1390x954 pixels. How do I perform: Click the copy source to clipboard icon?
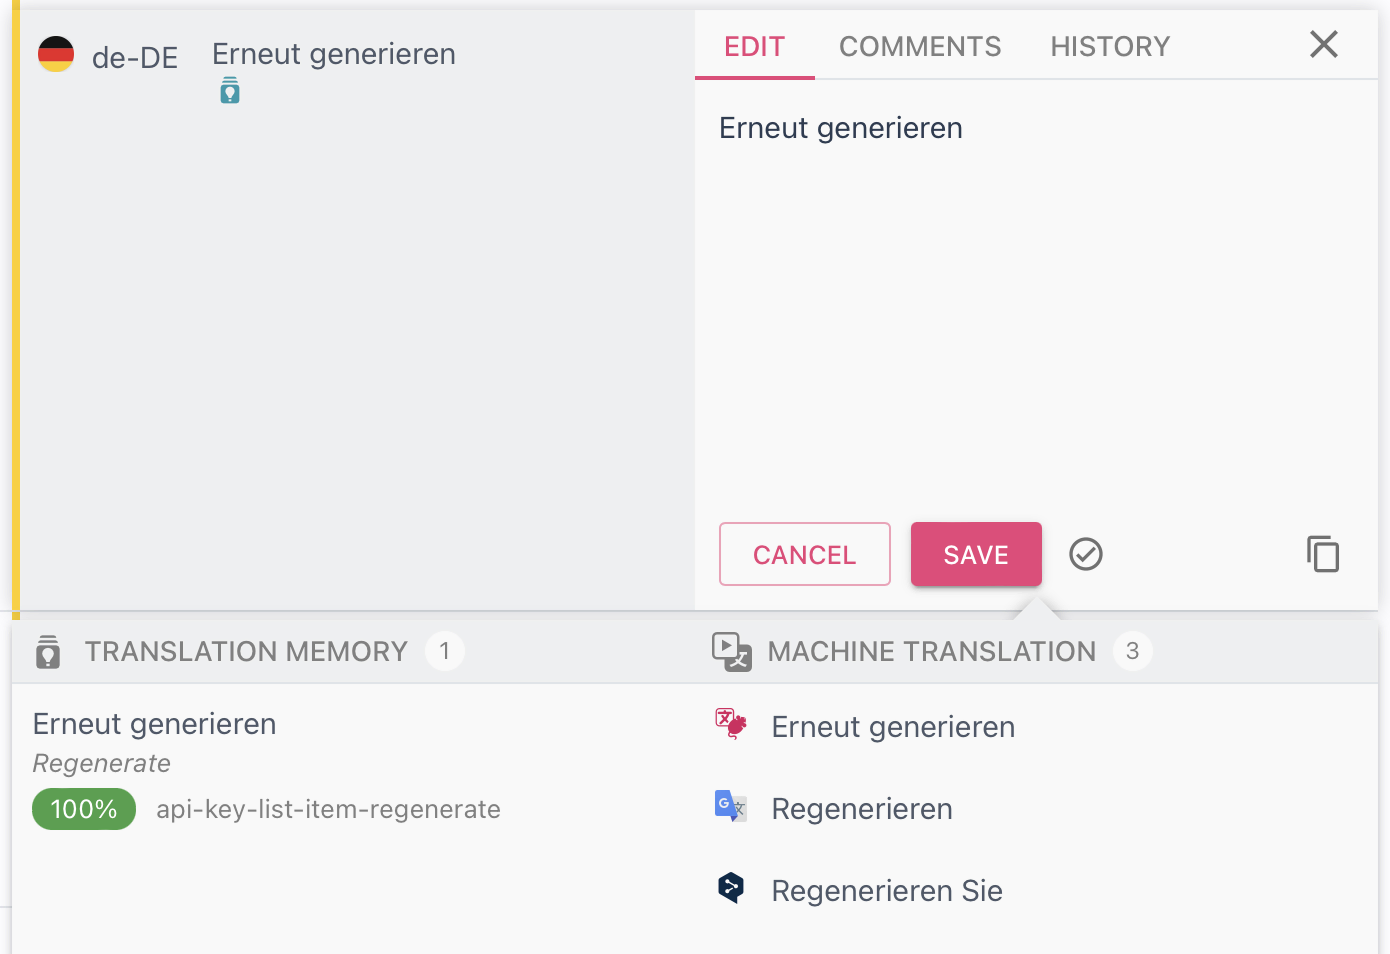1322,554
